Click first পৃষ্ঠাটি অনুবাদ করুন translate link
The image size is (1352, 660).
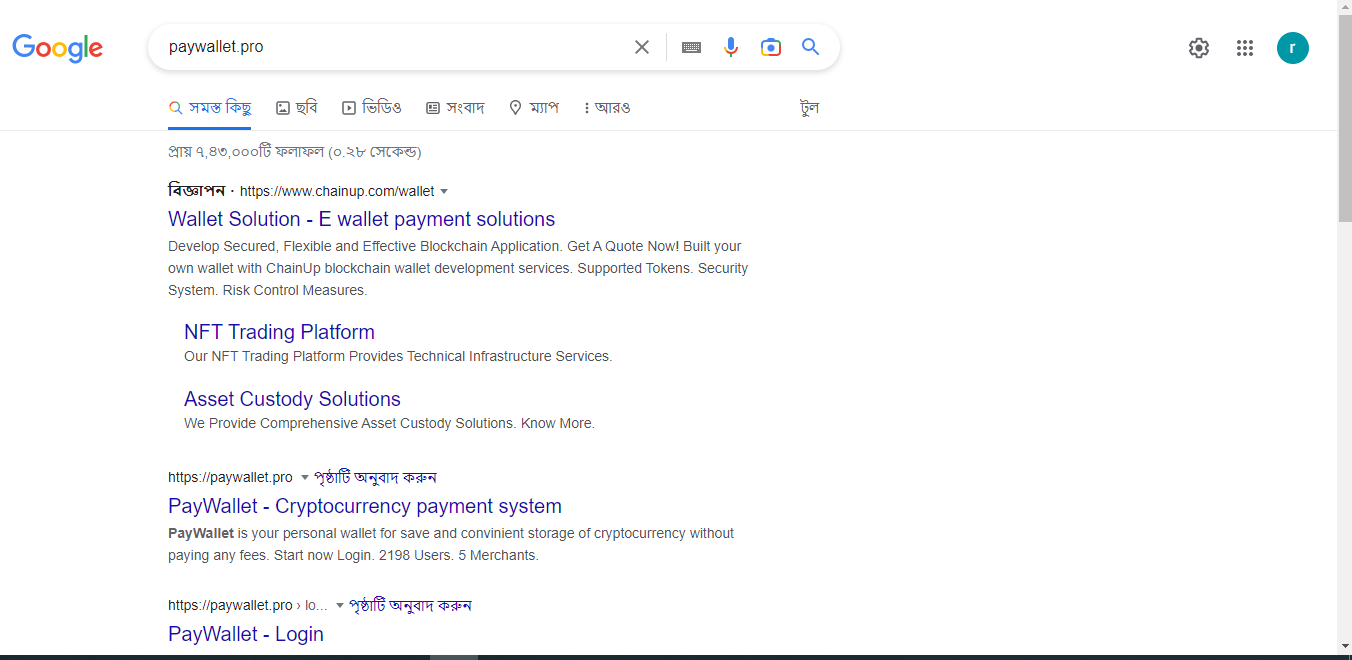pyautogui.click(x=375, y=477)
